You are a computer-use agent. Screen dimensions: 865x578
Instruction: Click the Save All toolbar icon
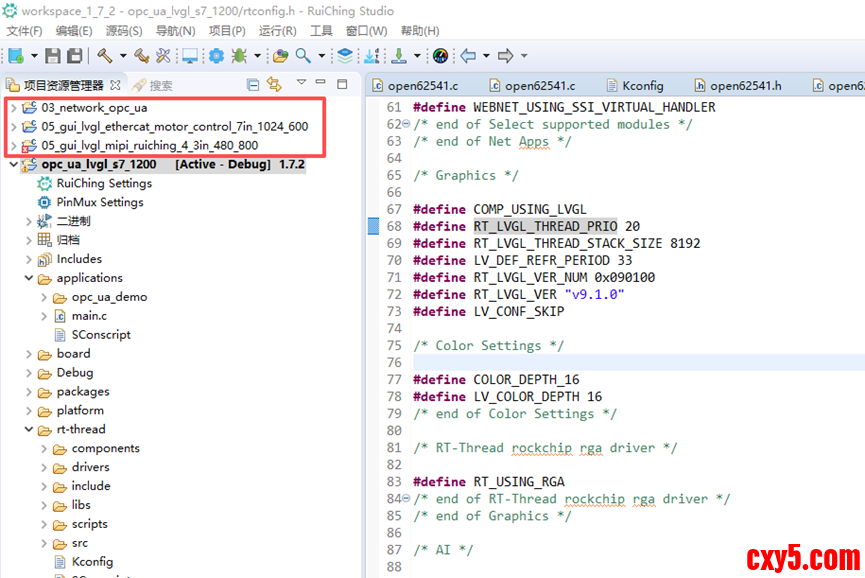coord(74,56)
